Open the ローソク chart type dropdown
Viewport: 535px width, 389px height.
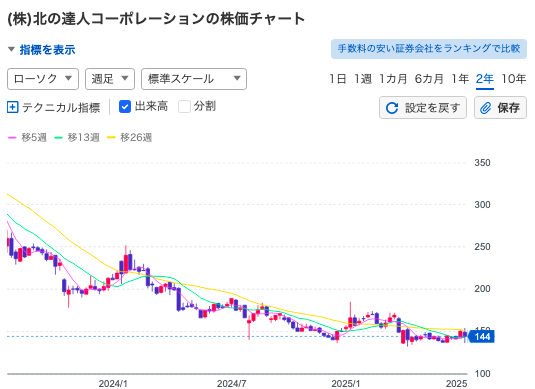pos(43,79)
